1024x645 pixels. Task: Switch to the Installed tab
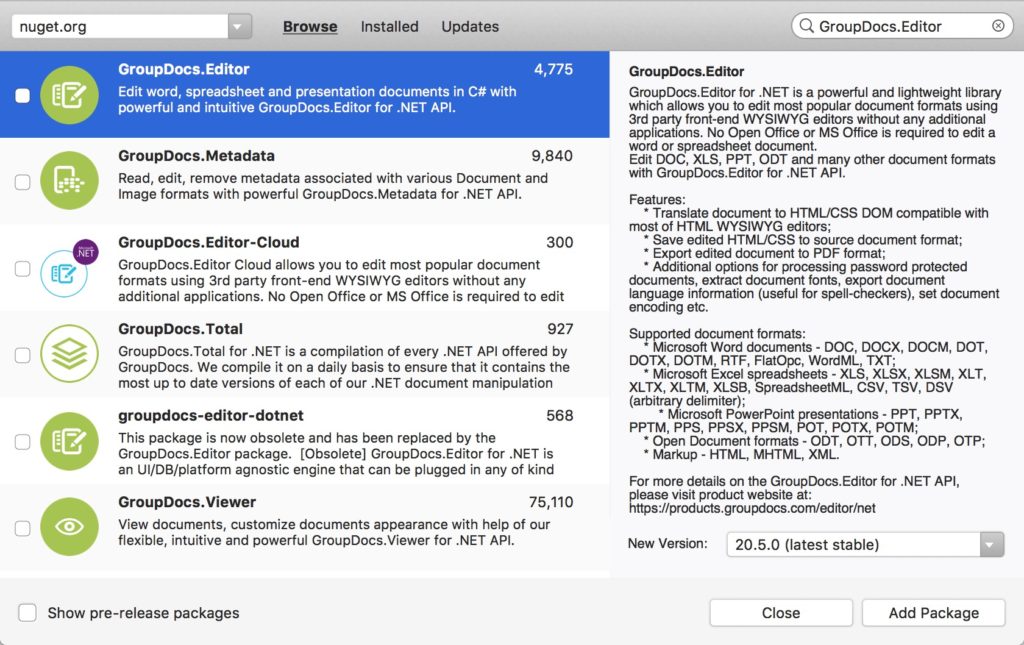pos(389,26)
